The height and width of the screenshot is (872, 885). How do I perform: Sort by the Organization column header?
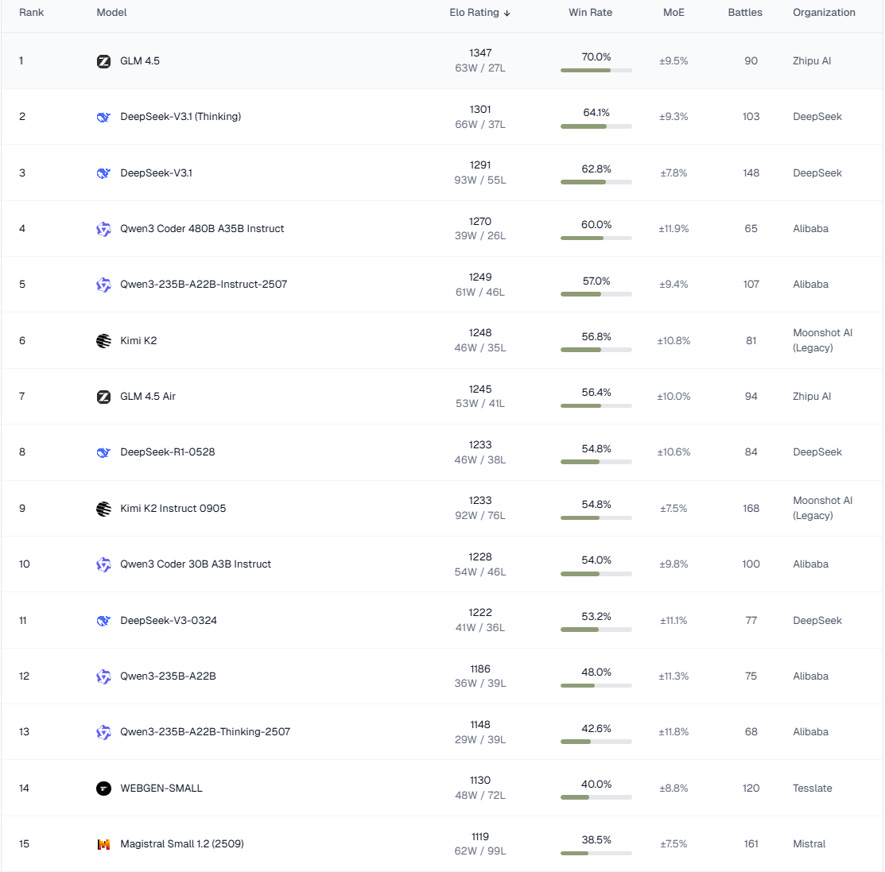[x=824, y=12]
